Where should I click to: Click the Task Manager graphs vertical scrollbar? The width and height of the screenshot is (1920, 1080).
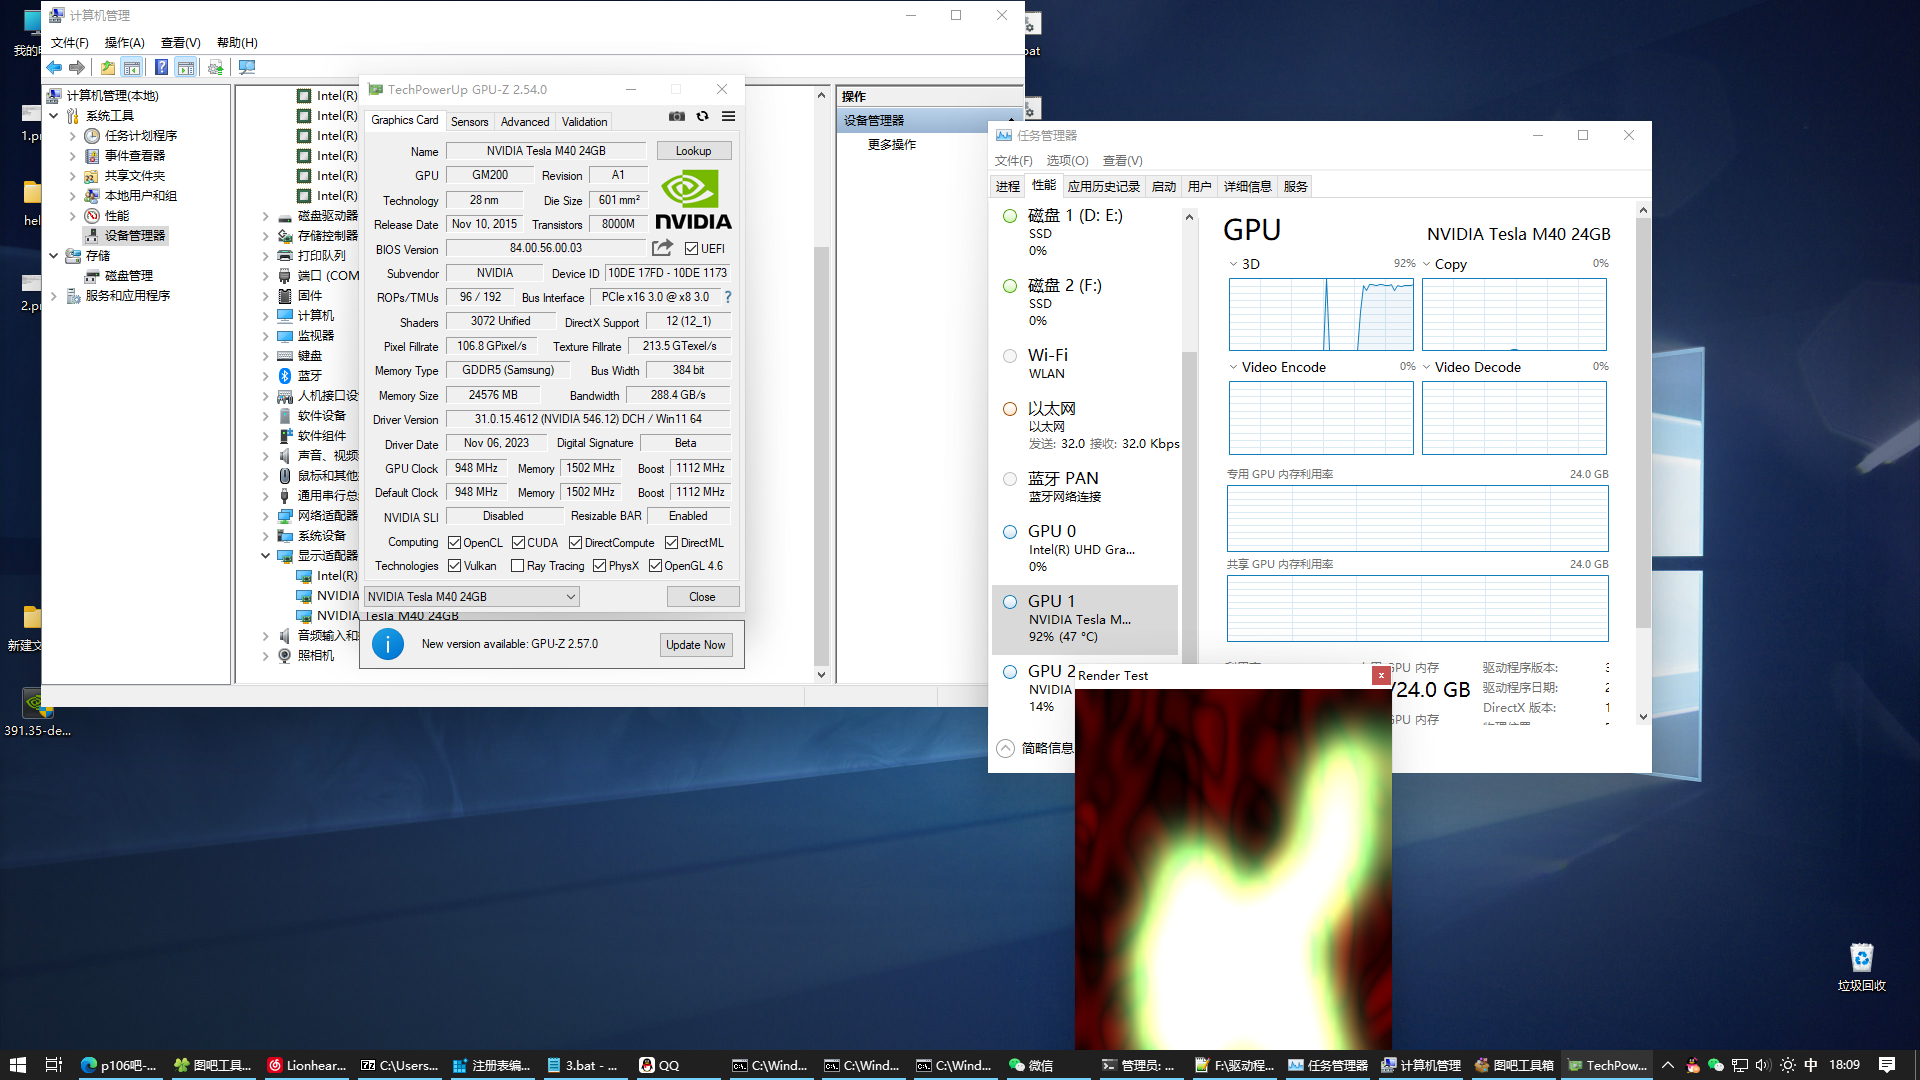(x=1643, y=420)
